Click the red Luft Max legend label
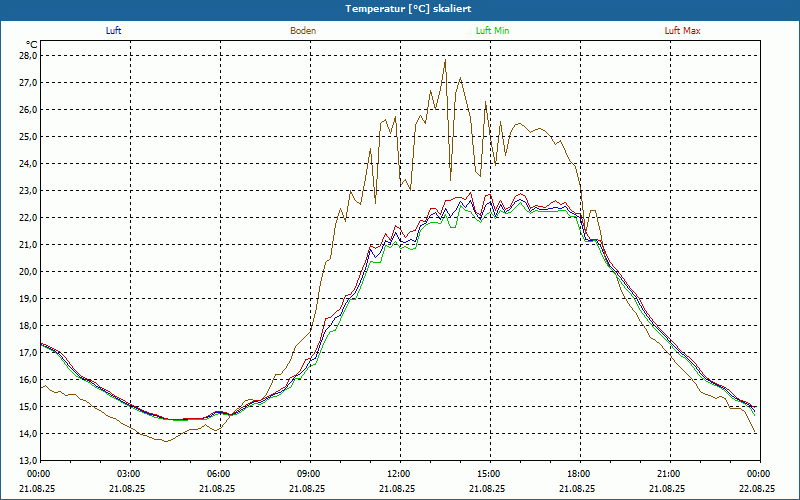The image size is (800, 500). click(682, 31)
